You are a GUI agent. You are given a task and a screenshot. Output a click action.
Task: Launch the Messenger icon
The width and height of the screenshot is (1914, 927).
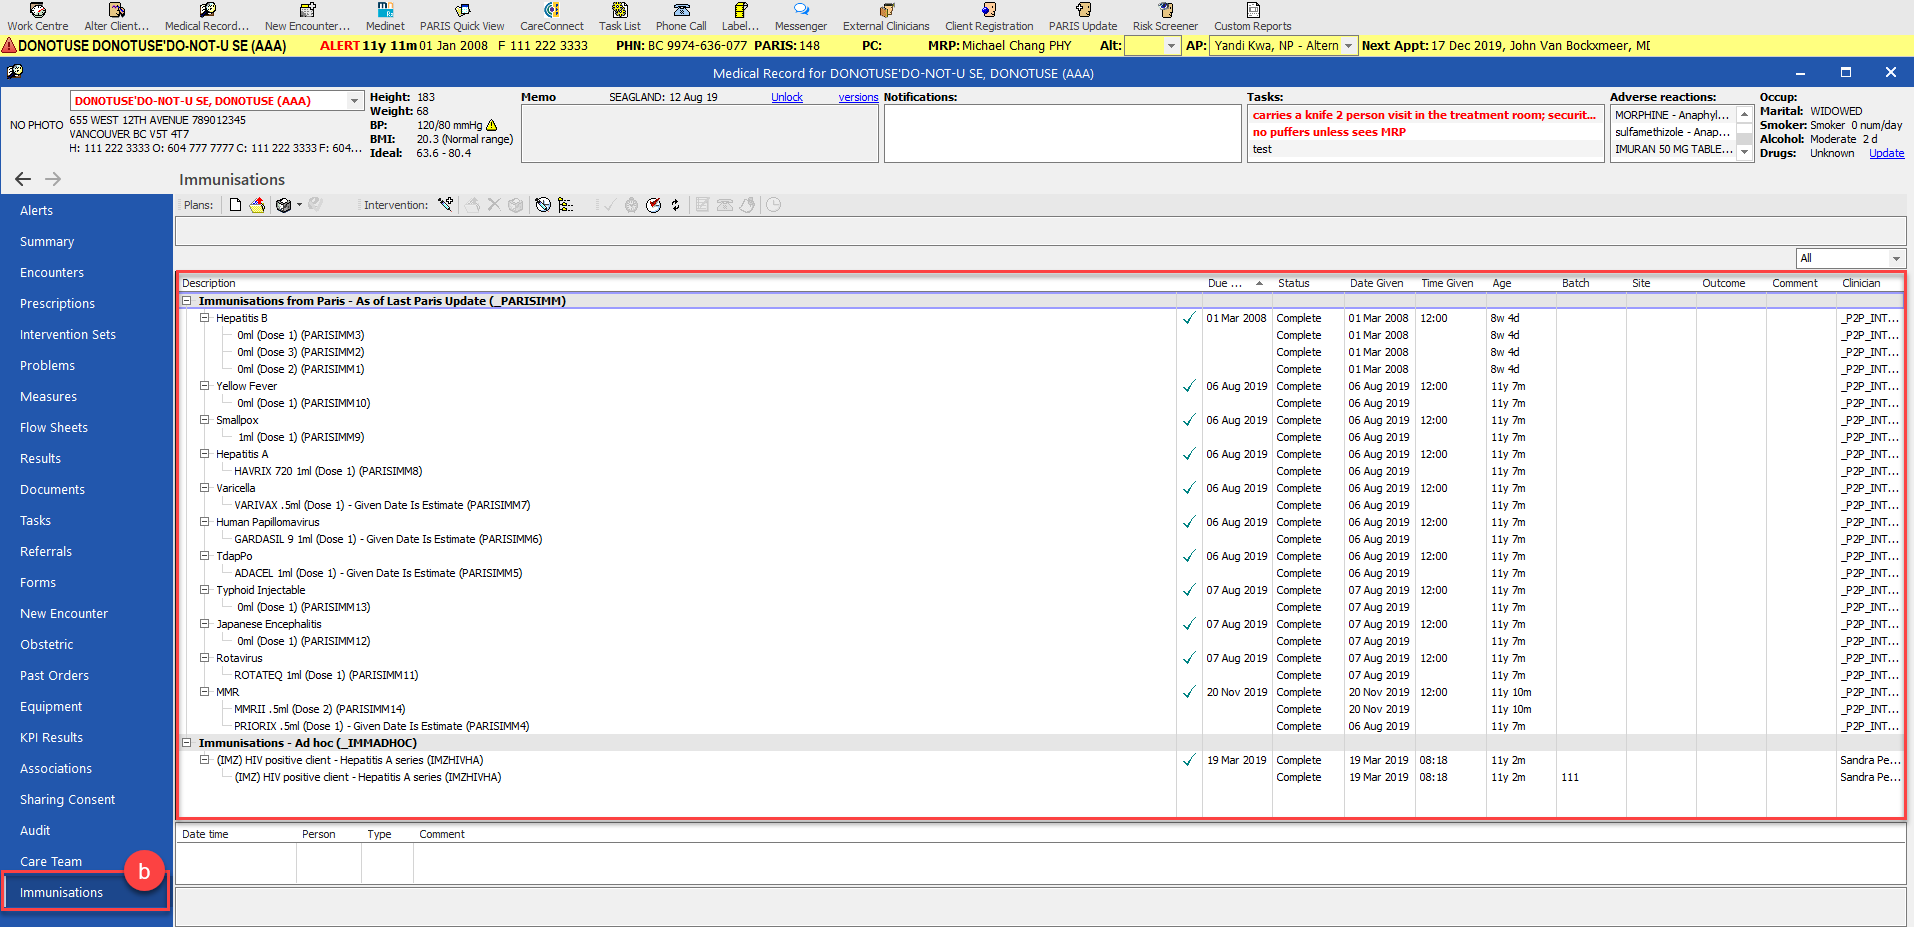801,17
